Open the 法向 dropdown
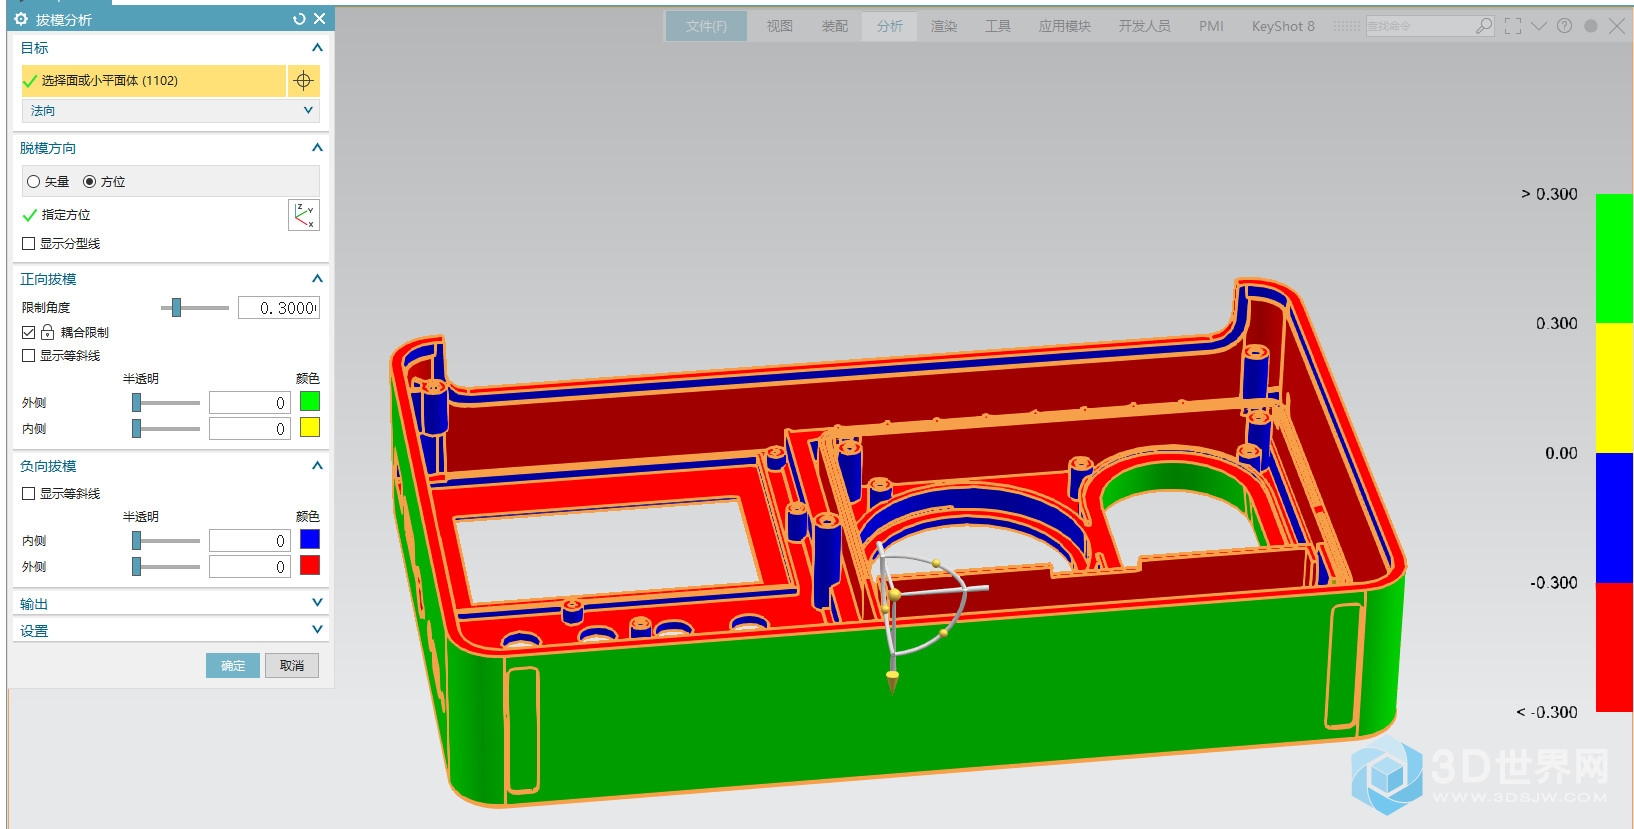The image size is (1634, 829). click(171, 111)
